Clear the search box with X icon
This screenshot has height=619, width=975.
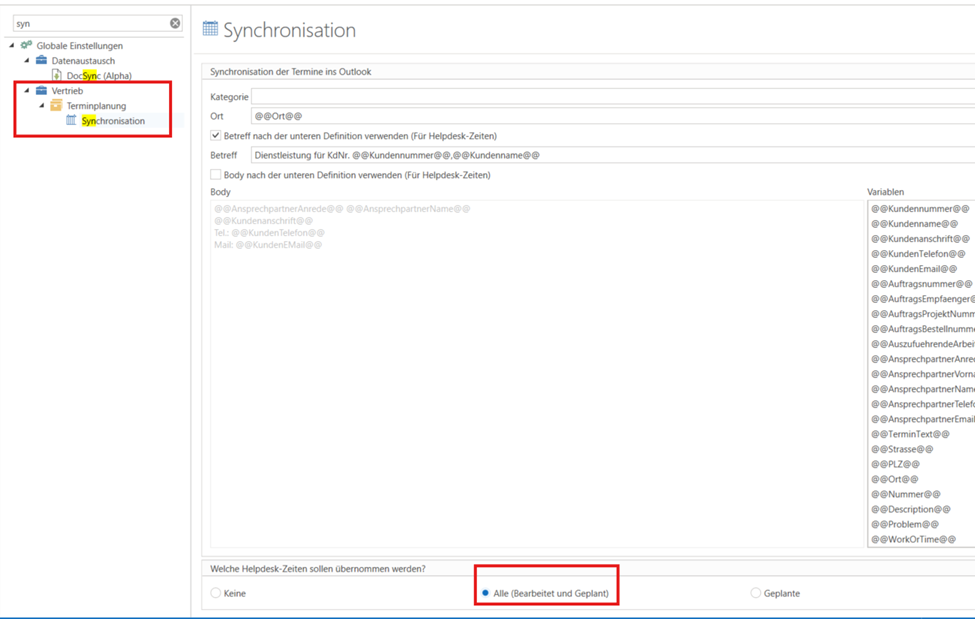[175, 23]
